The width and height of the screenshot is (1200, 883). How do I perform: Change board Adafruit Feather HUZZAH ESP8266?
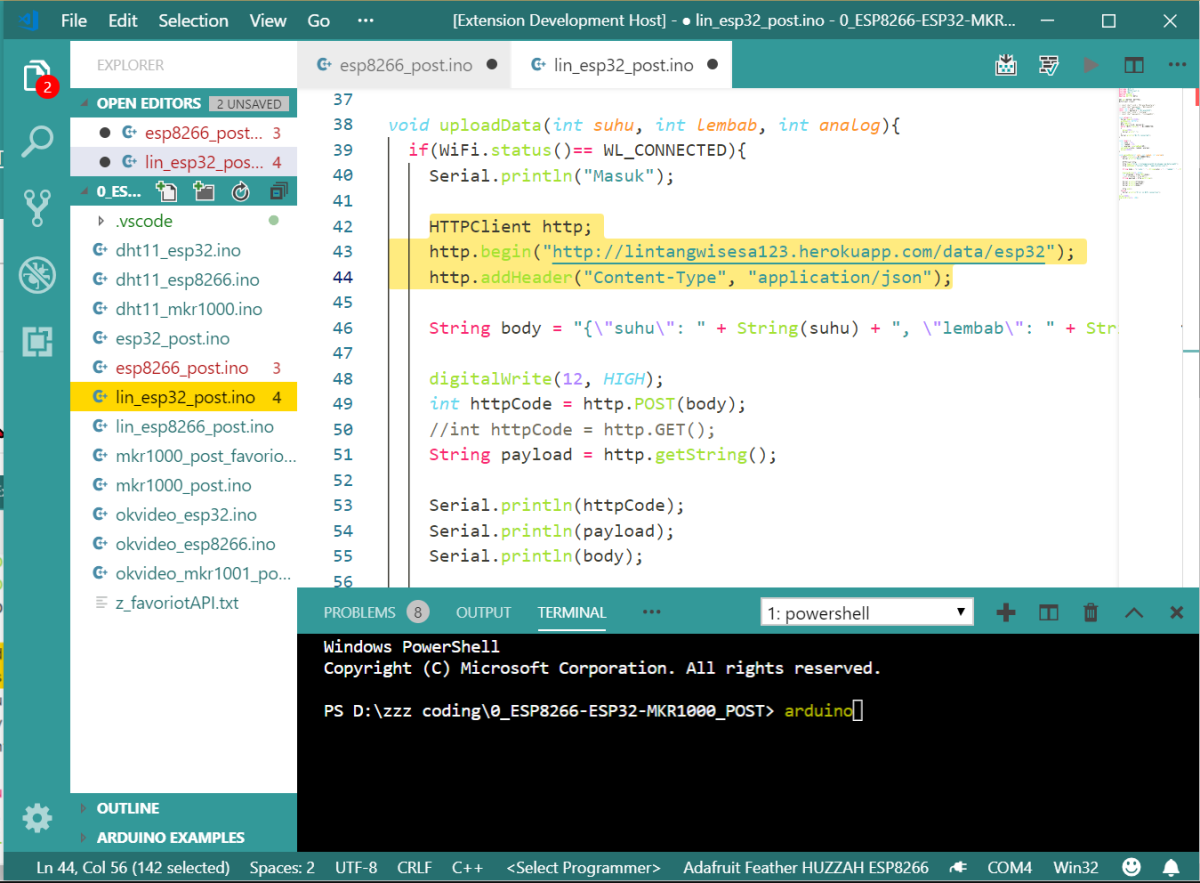pos(806,867)
